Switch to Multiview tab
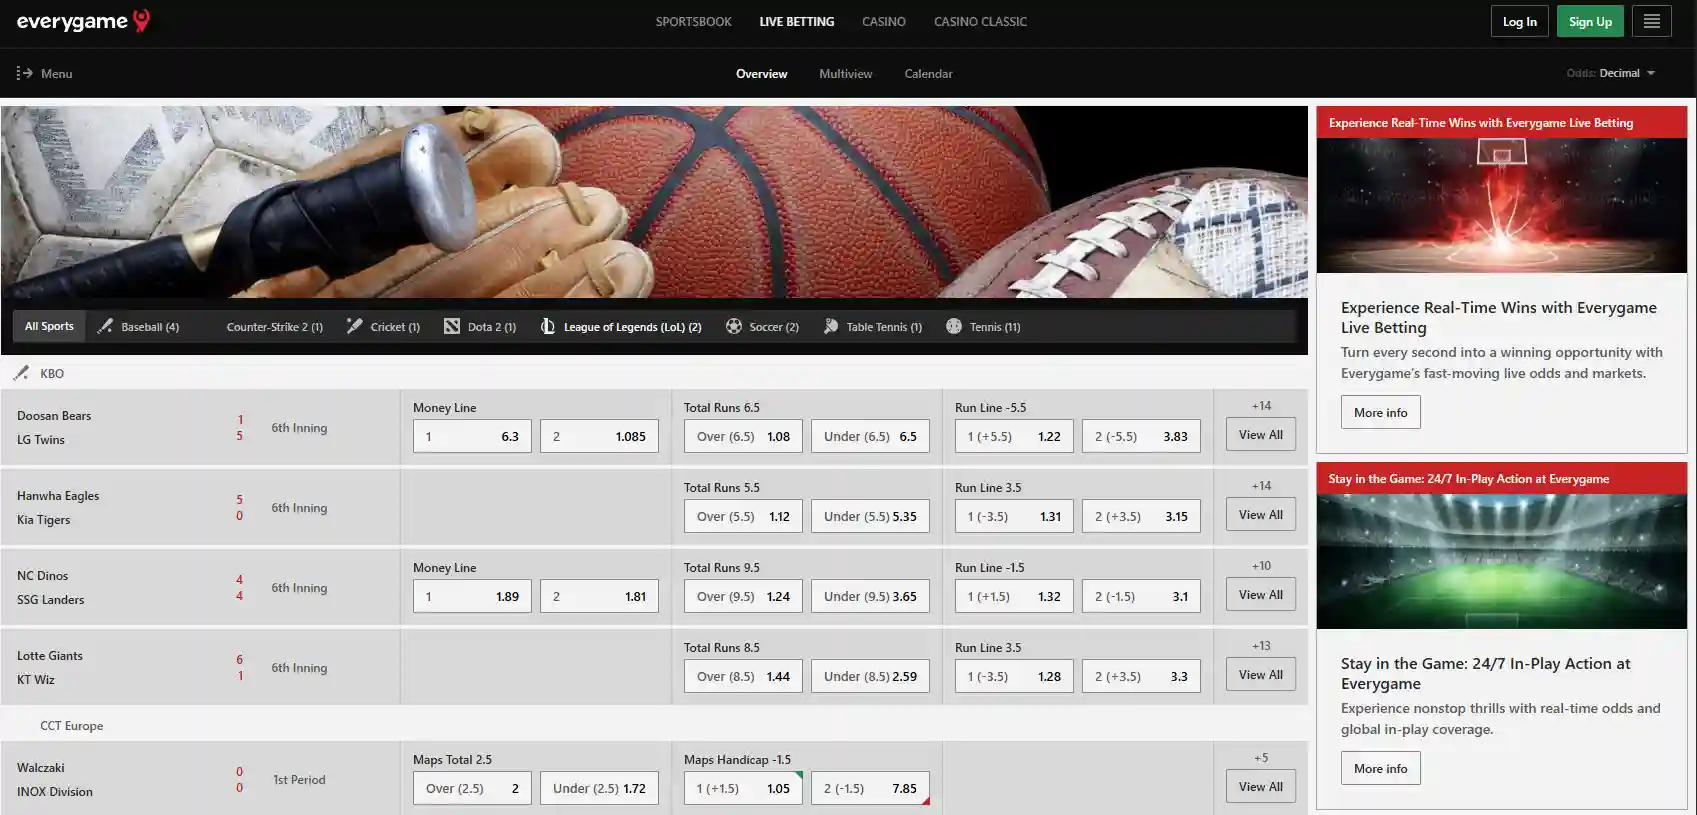 [x=846, y=74]
